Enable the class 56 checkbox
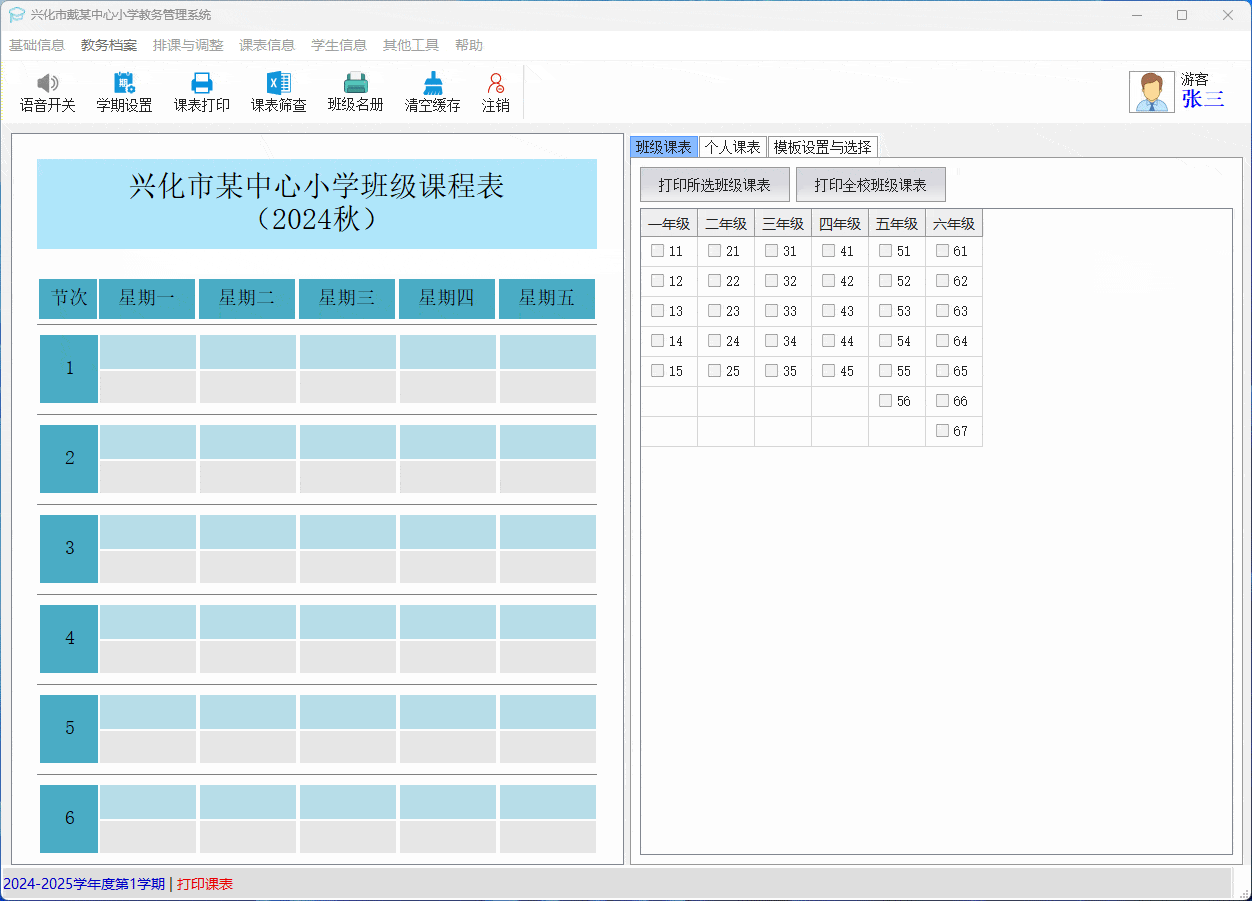 [x=885, y=401]
